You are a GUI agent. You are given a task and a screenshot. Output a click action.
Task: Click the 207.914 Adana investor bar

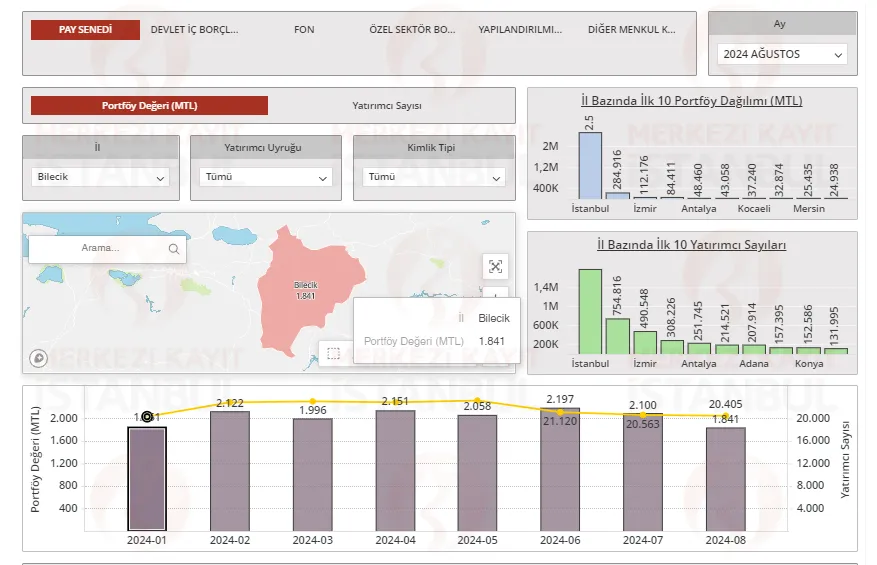753,349
